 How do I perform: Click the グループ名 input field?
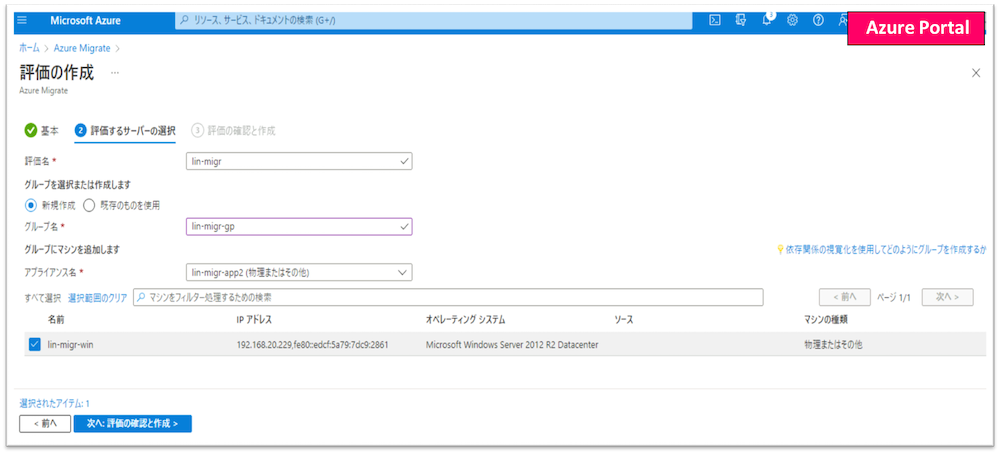click(299, 227)
